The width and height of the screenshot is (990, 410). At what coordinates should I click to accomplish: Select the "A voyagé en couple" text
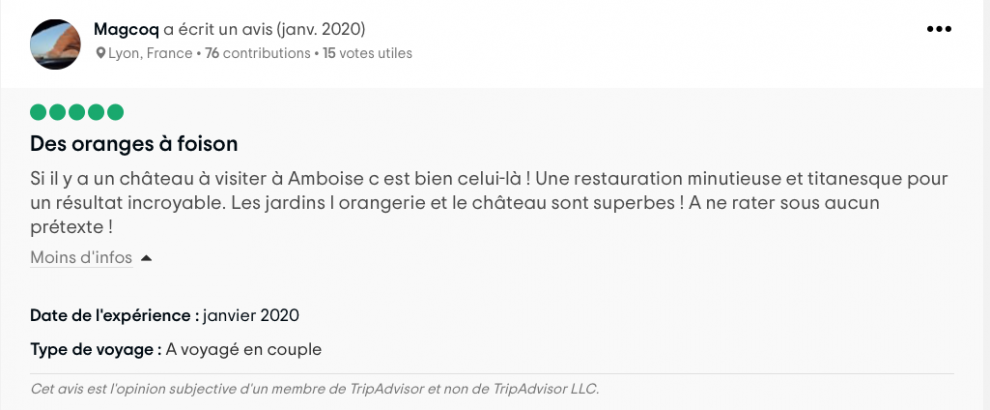coord(244,349)
